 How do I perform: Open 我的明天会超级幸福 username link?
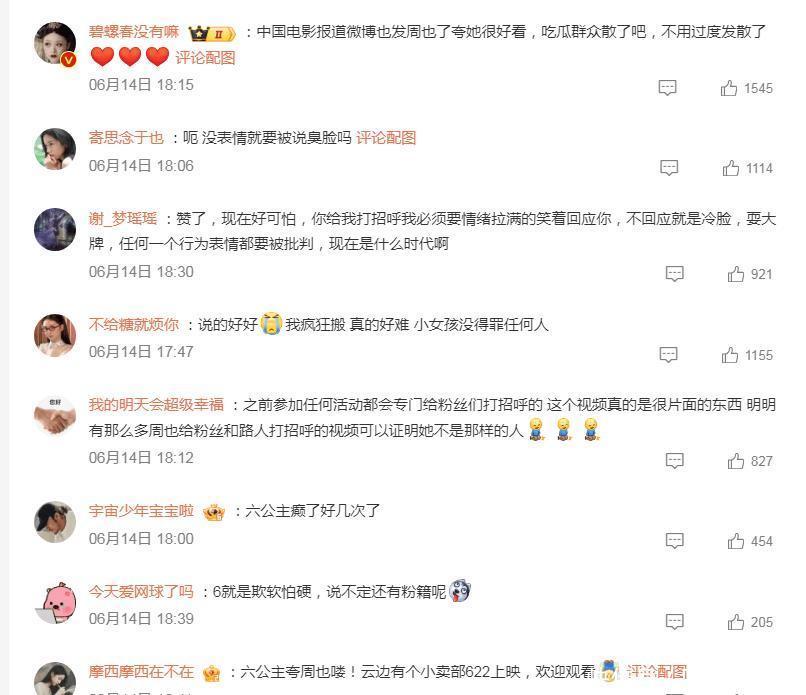(156, 405)
